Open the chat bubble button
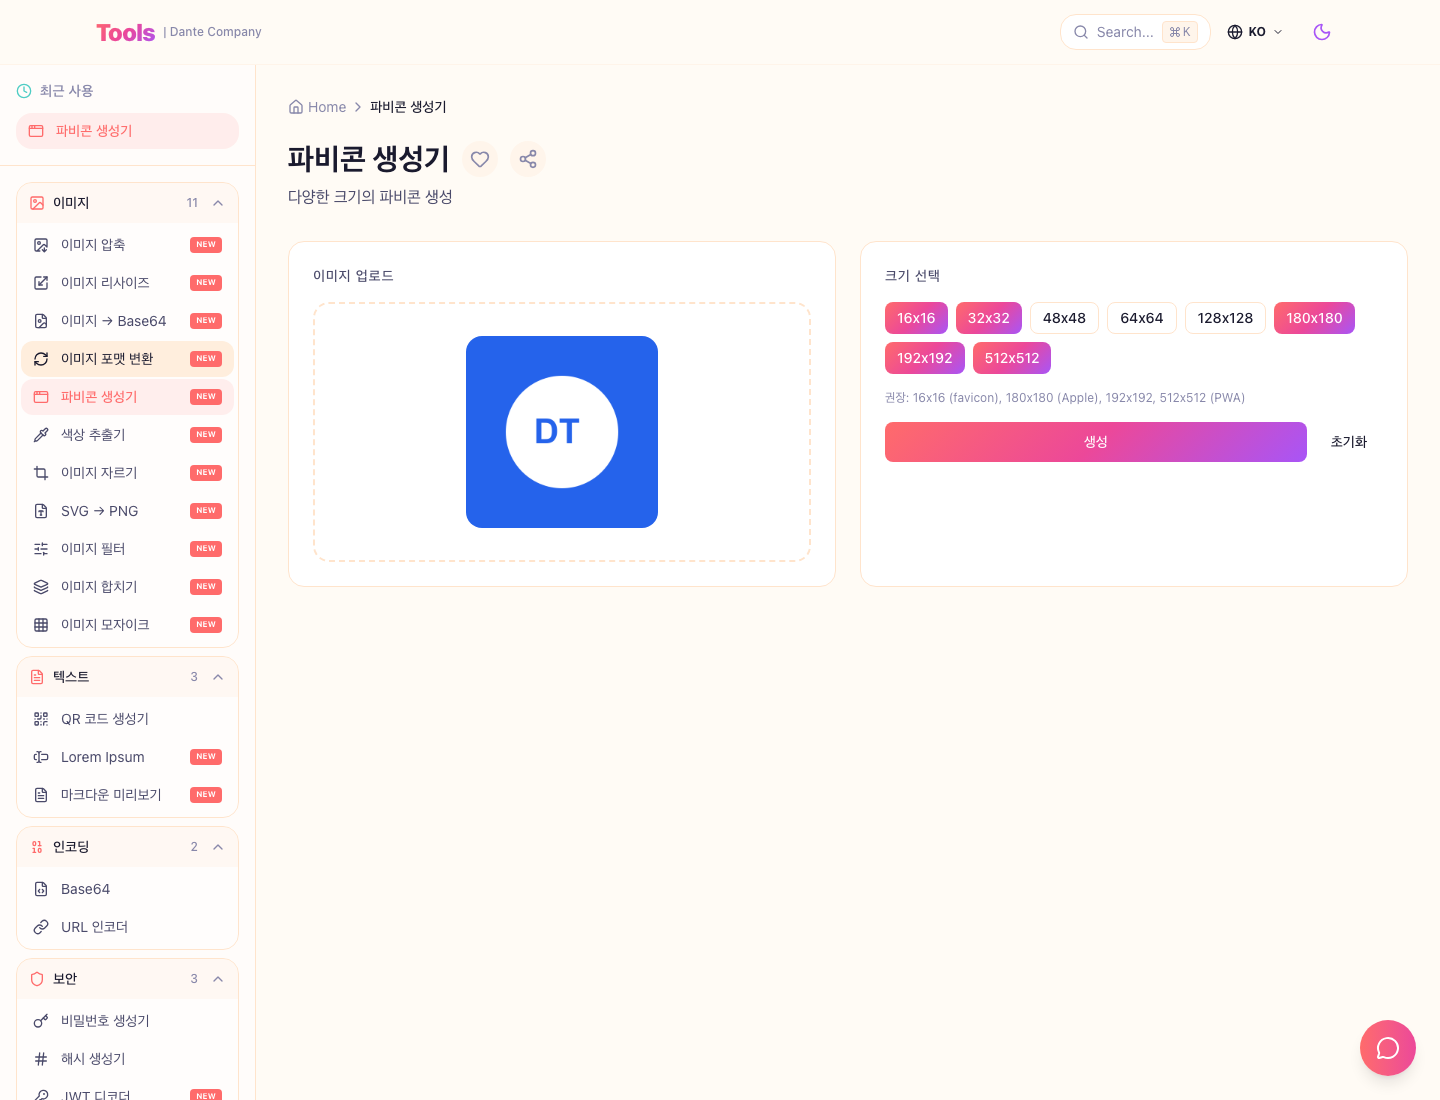 point(1388,1048)
